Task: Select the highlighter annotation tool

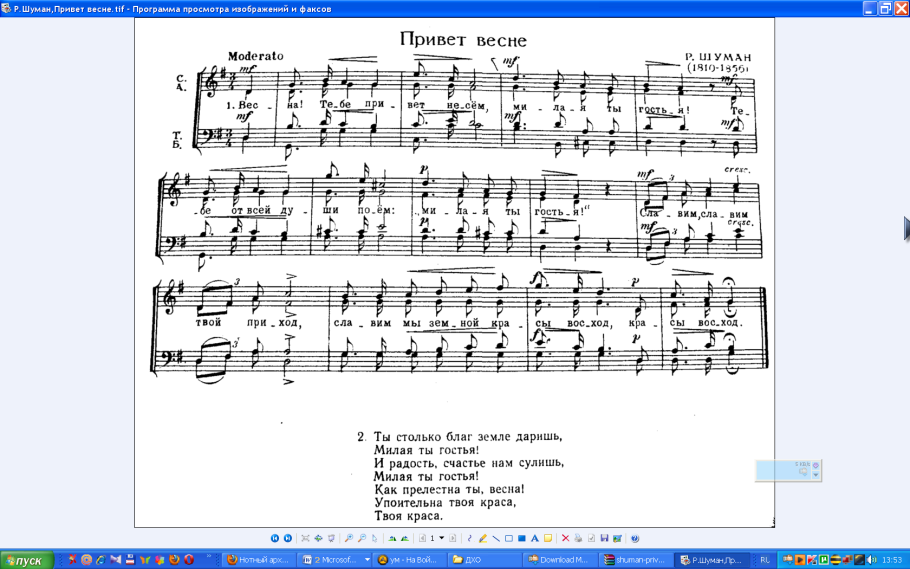Action: pos(483,538)
